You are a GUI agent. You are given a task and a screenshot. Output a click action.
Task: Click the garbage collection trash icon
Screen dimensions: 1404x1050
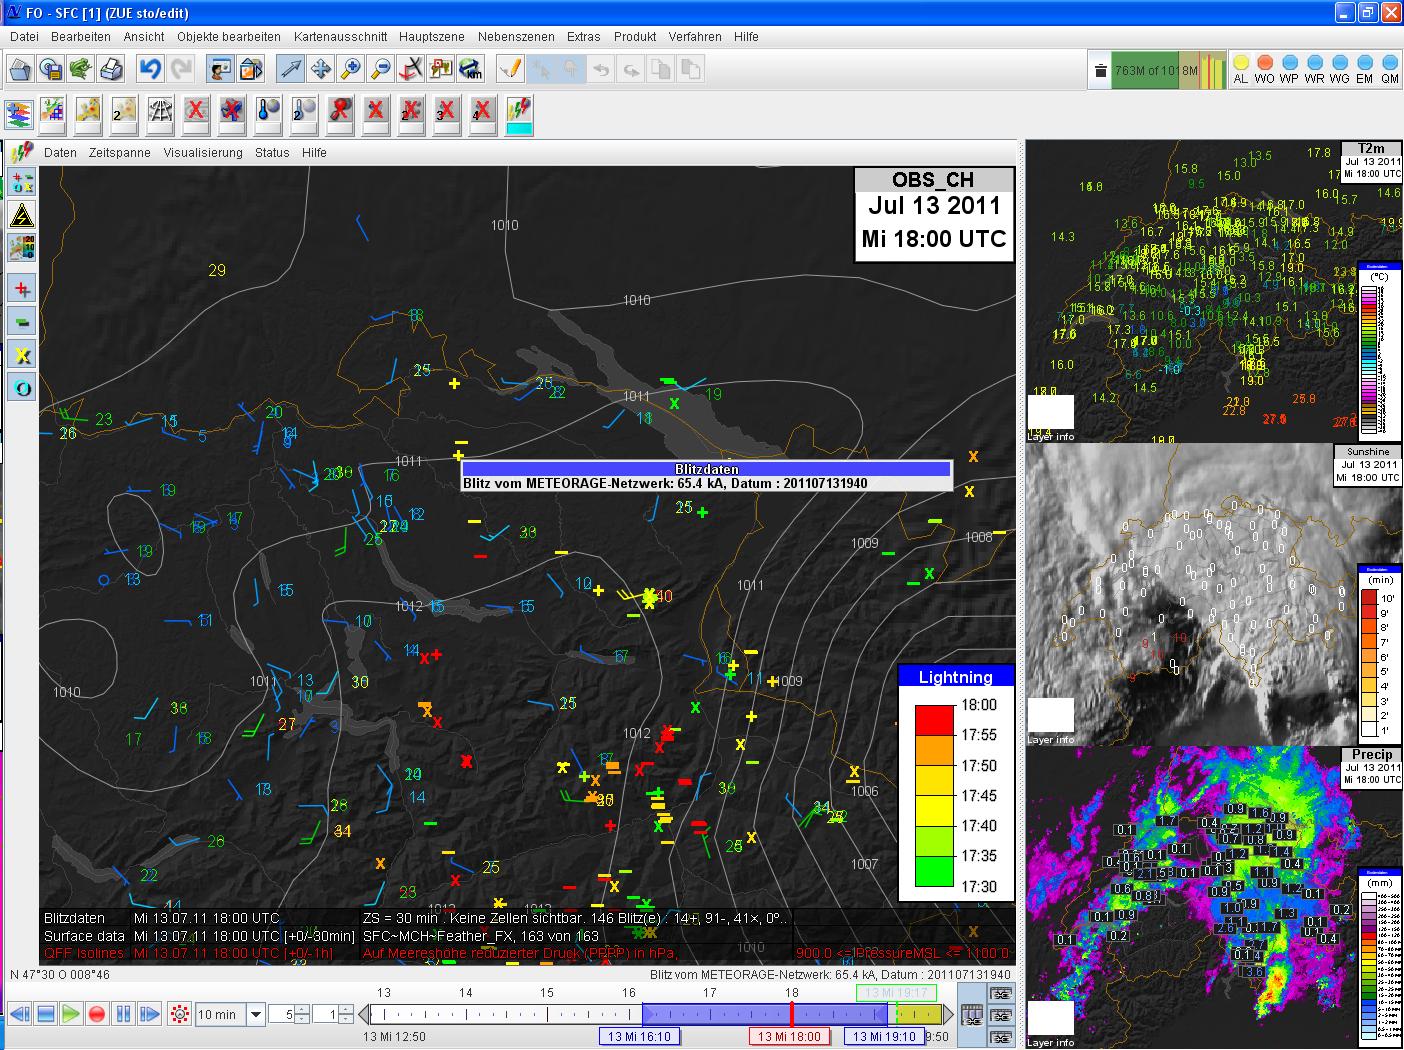tap(1100, 71)
